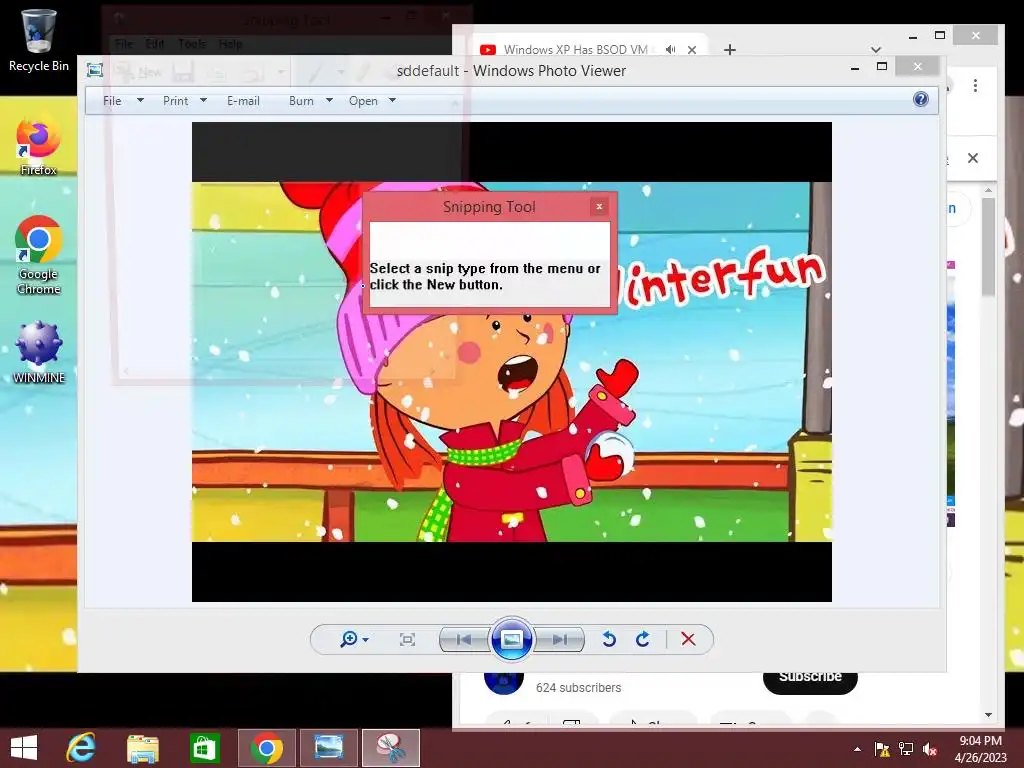Click the Photo Viewer title bar icon
This screenshot has width=1024, height=768.
(x=95, y=71)
